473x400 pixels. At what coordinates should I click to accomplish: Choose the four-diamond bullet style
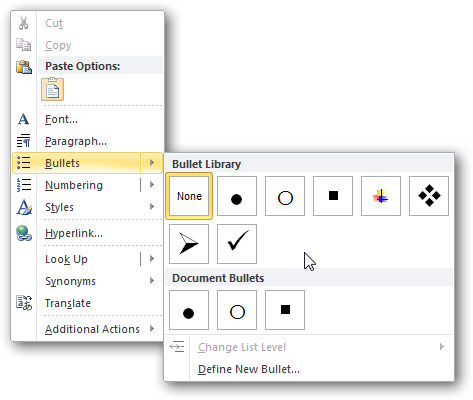429,196
